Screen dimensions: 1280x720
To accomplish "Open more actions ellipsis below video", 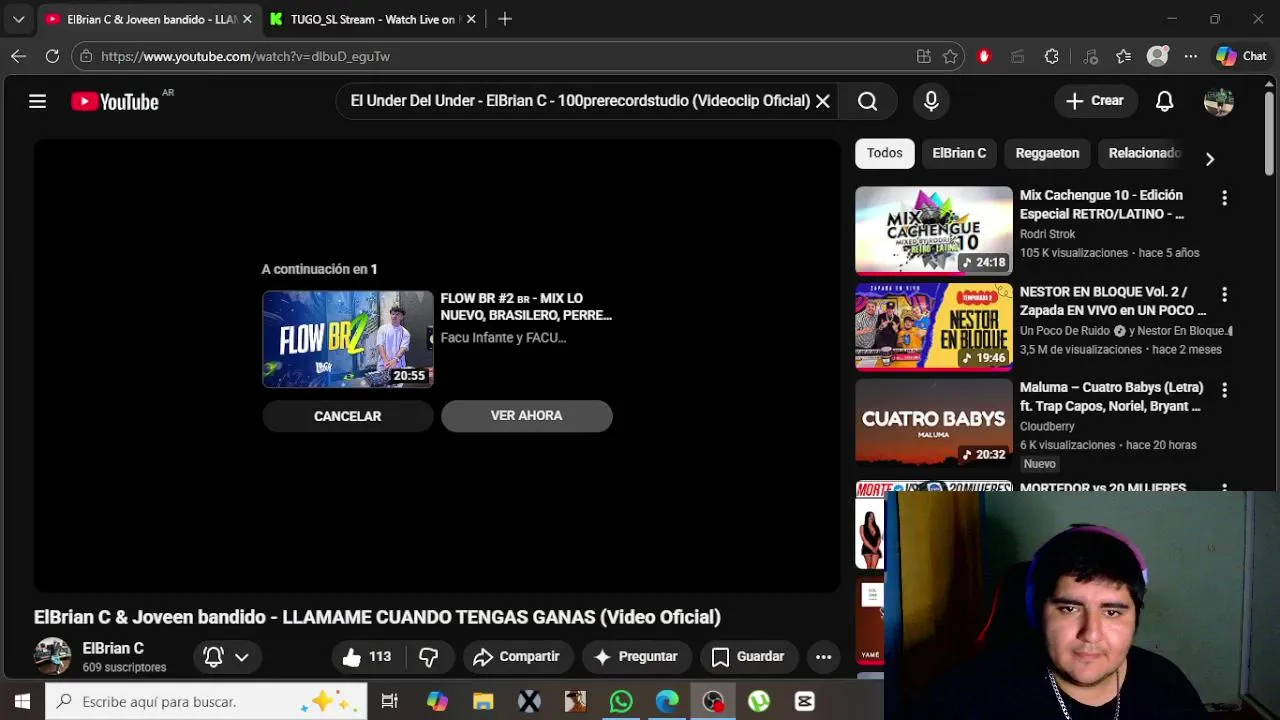I will click(823, 657).
